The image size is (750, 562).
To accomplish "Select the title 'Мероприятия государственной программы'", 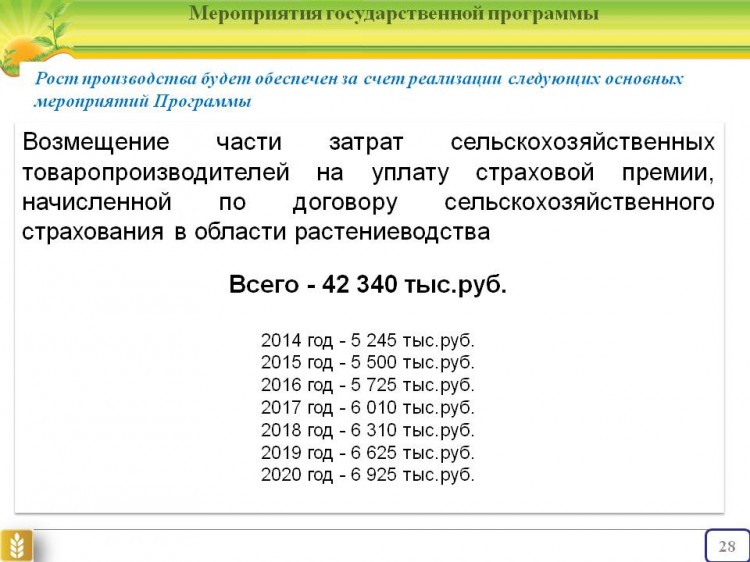I will [394, 14].
